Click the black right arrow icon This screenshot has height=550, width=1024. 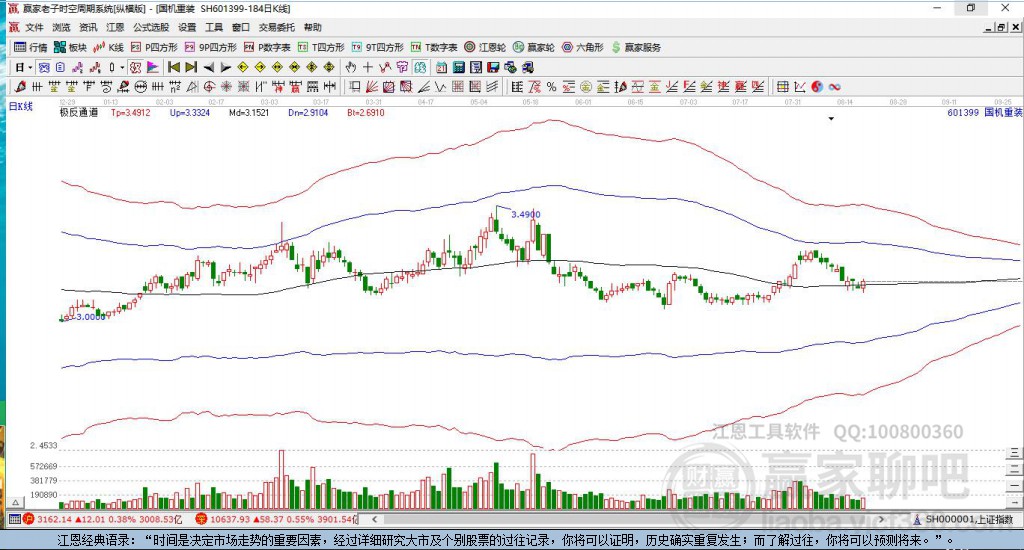coord(225,67)
